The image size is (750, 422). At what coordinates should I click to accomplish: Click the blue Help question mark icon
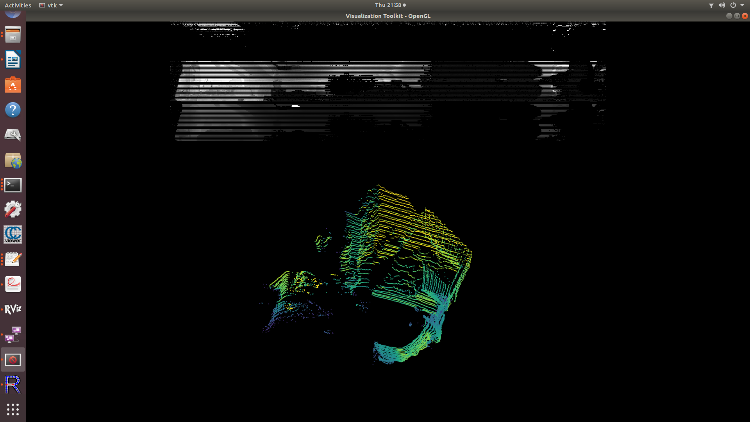(13, 110)
